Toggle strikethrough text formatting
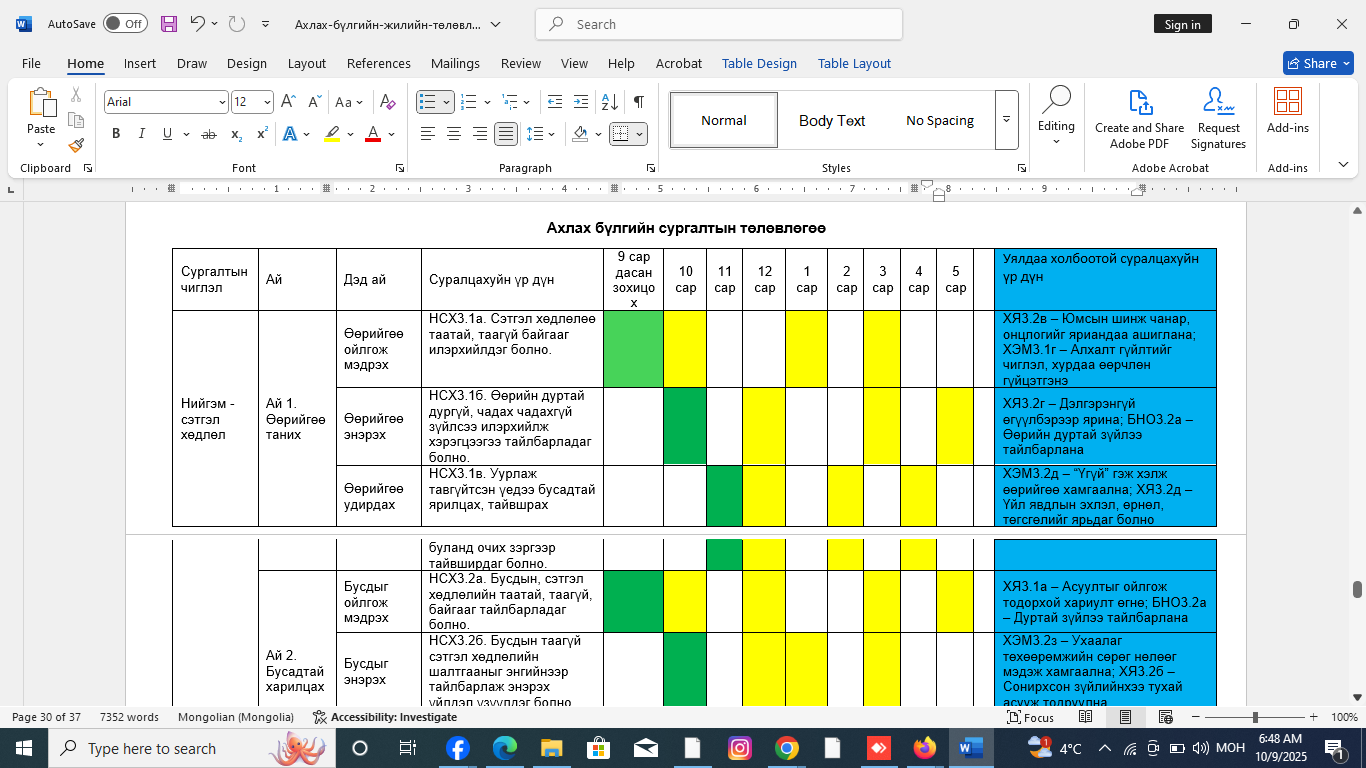This screenshot has height=768, width=1366. click(x=209, y=134)
